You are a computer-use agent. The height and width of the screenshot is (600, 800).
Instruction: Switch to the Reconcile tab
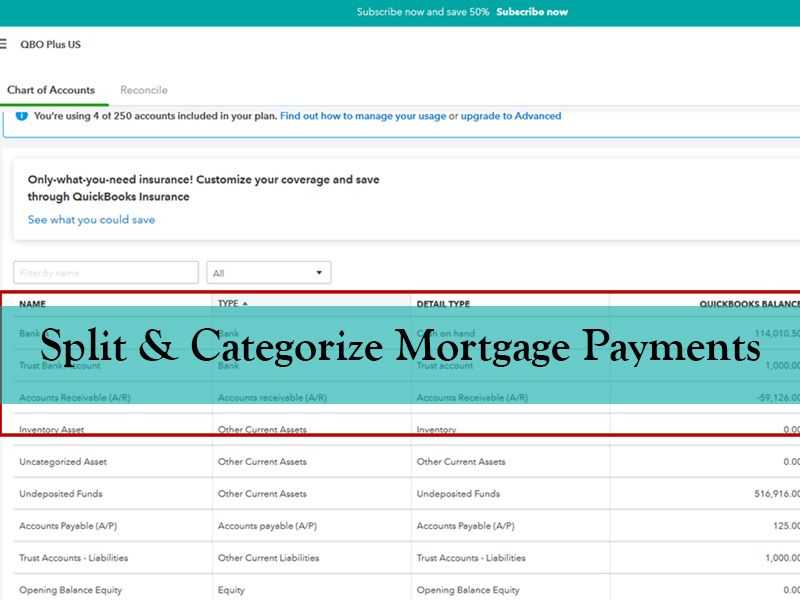click(x=144, y=90)
